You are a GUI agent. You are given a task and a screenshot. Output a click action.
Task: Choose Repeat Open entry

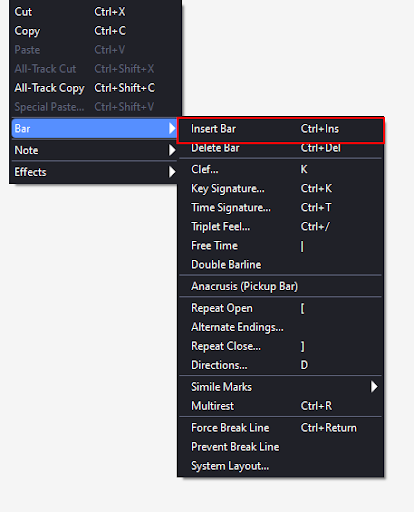pyautogui.click(x=281, y=308)
